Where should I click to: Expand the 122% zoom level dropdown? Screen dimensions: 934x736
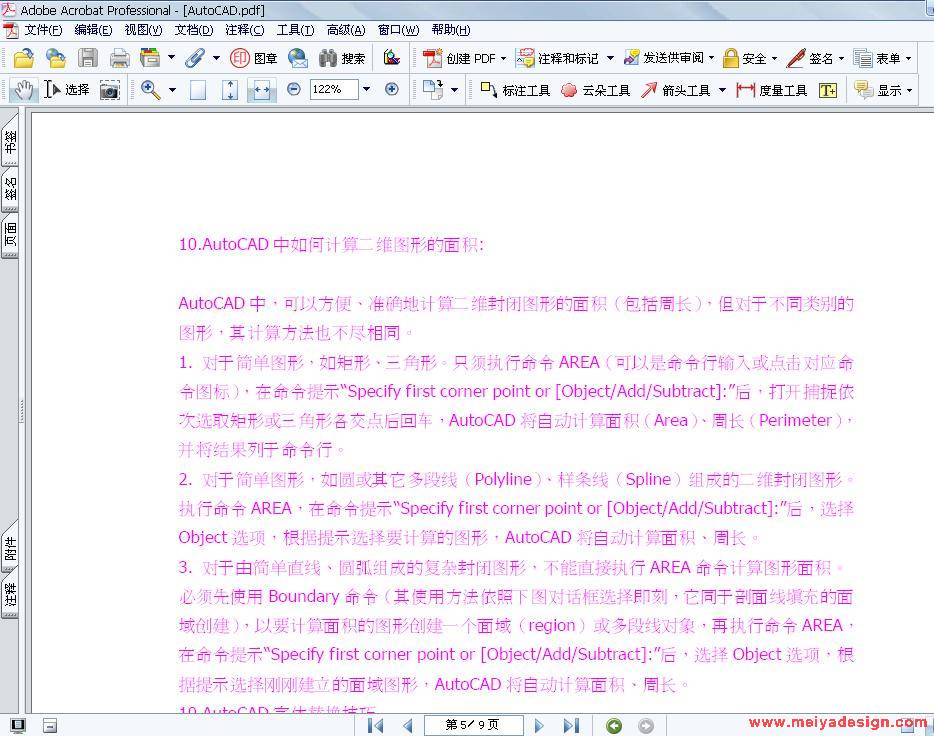pos(366,89)
